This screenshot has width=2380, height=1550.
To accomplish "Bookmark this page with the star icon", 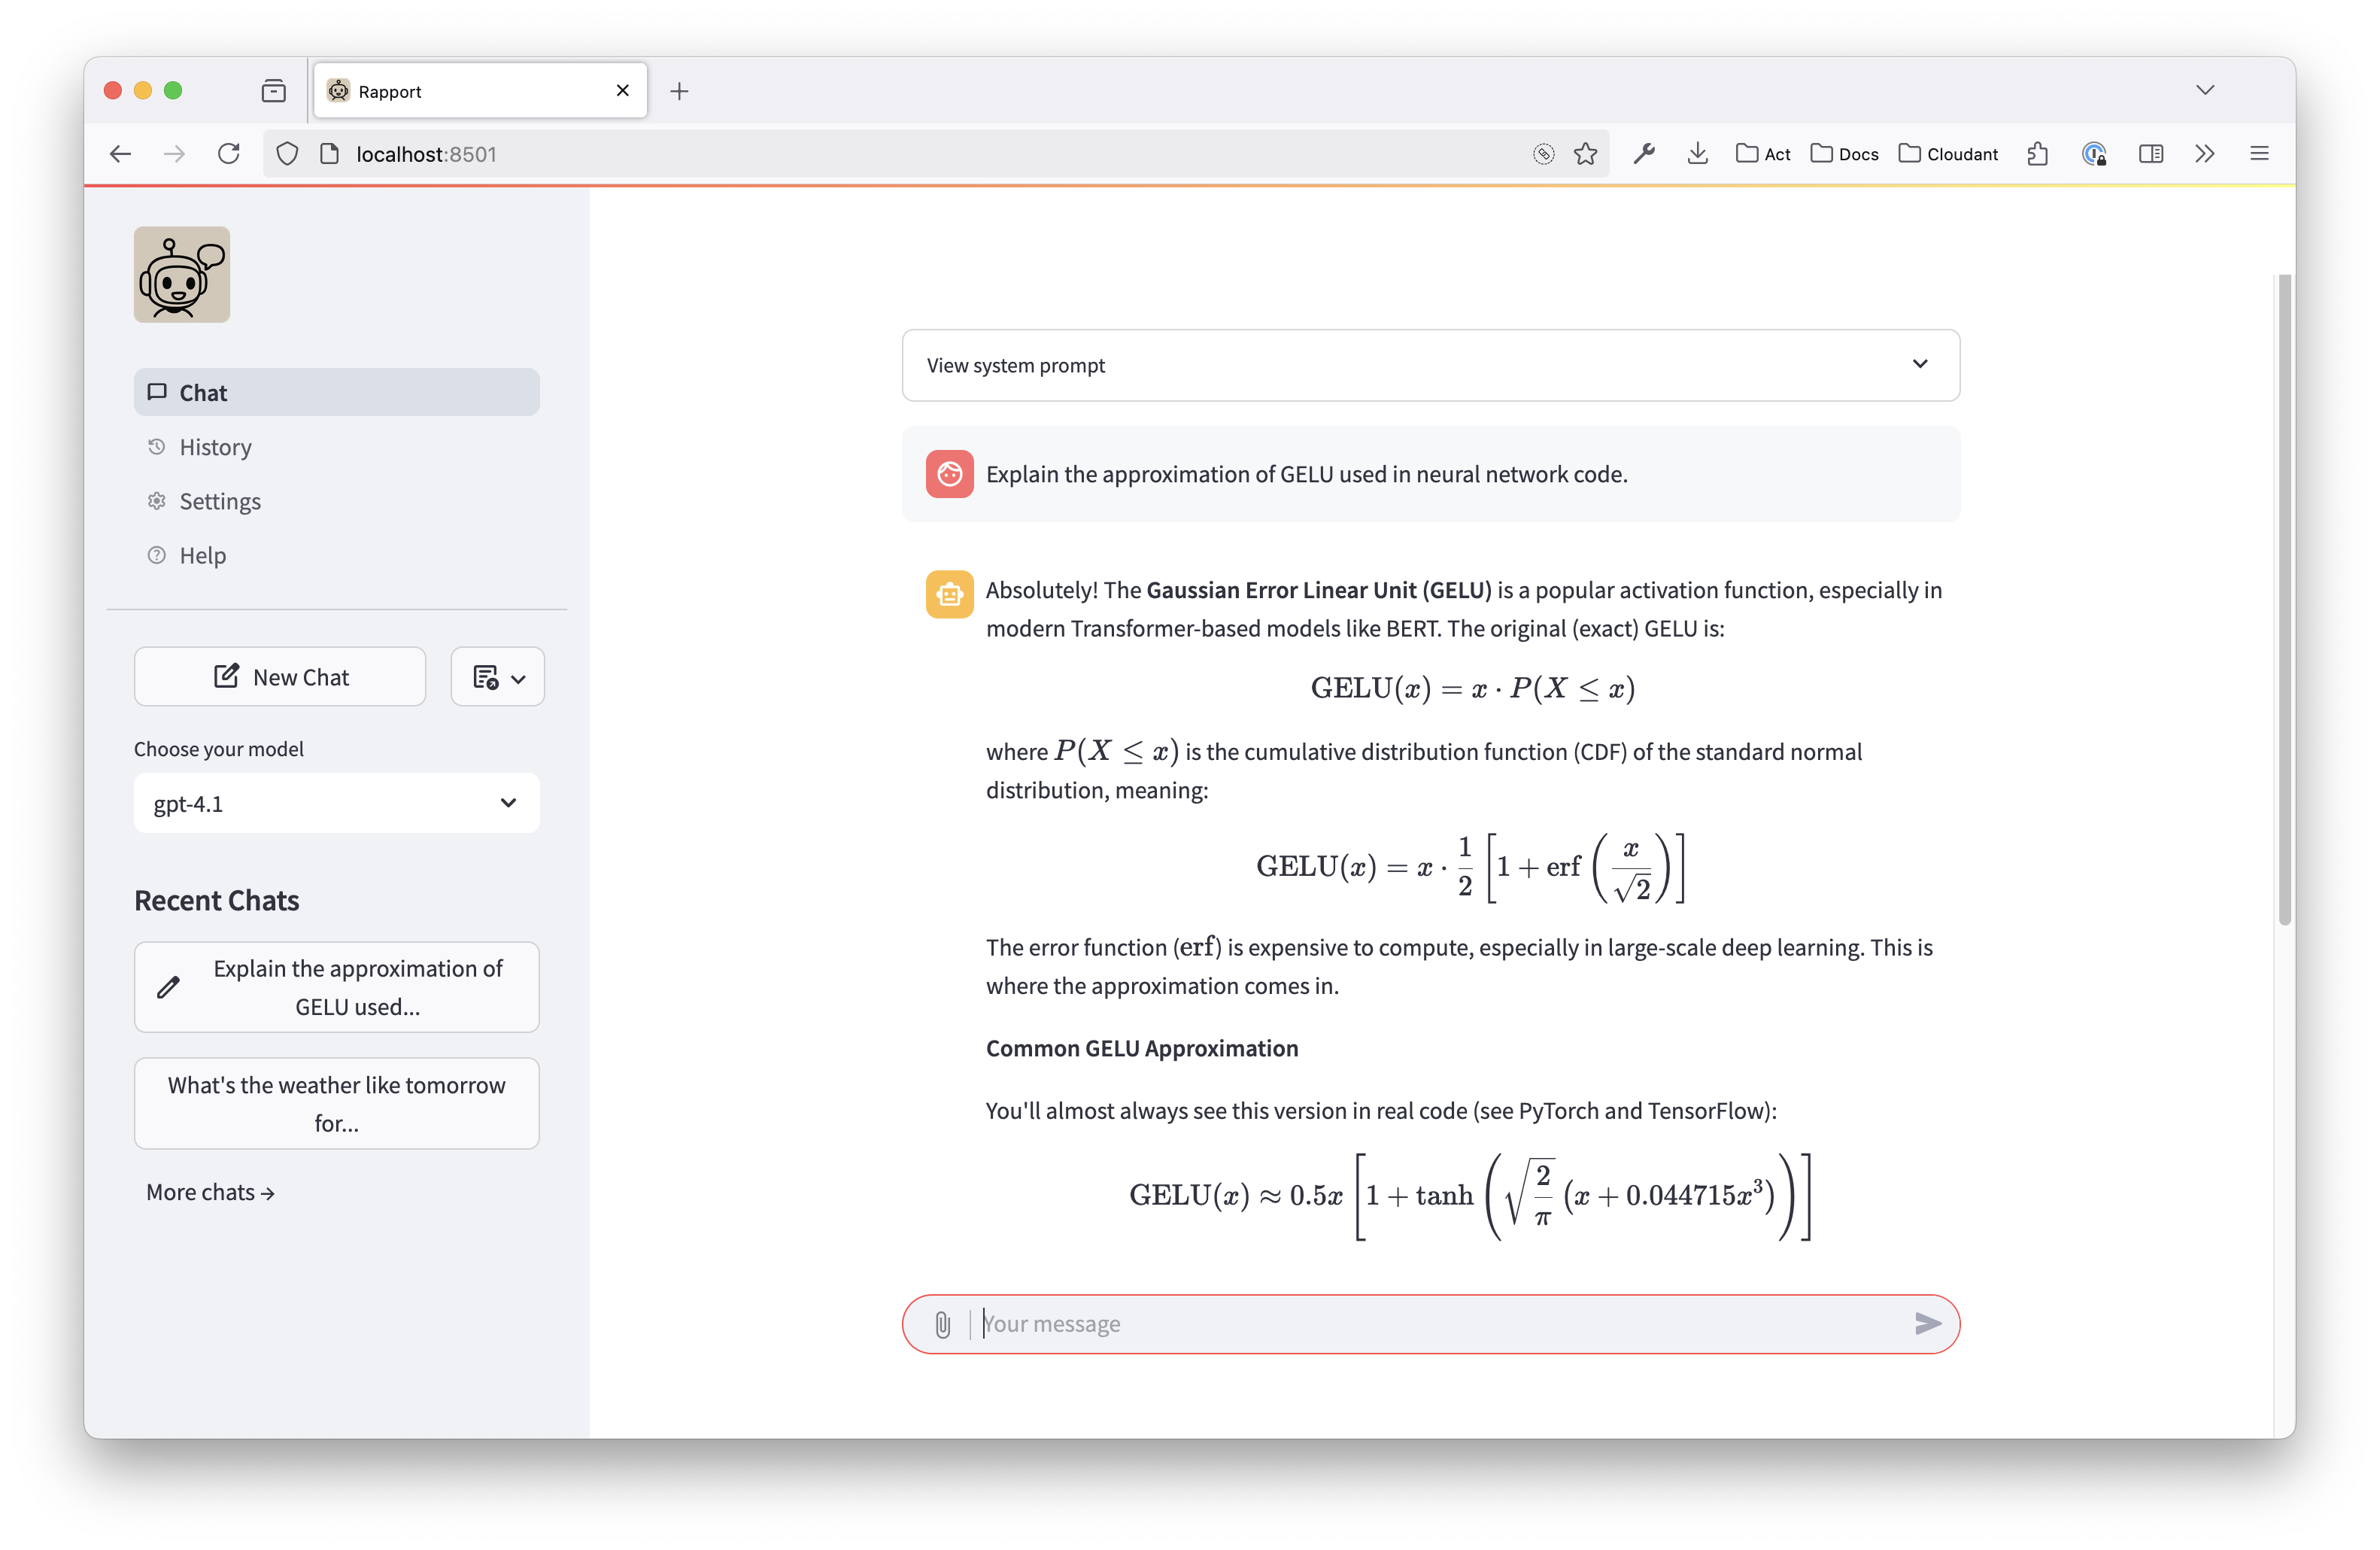I will [x=1585, y=154].
